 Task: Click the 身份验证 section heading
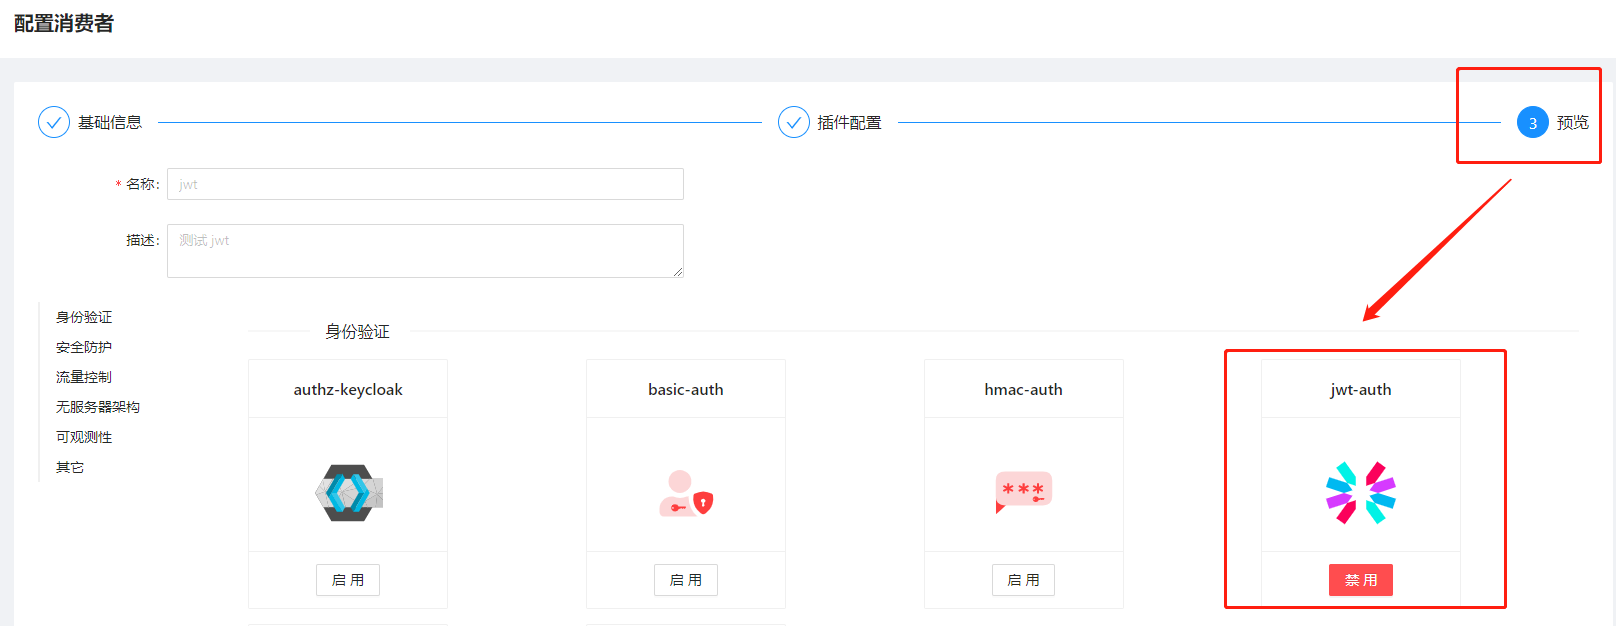(x=357, y=331)
